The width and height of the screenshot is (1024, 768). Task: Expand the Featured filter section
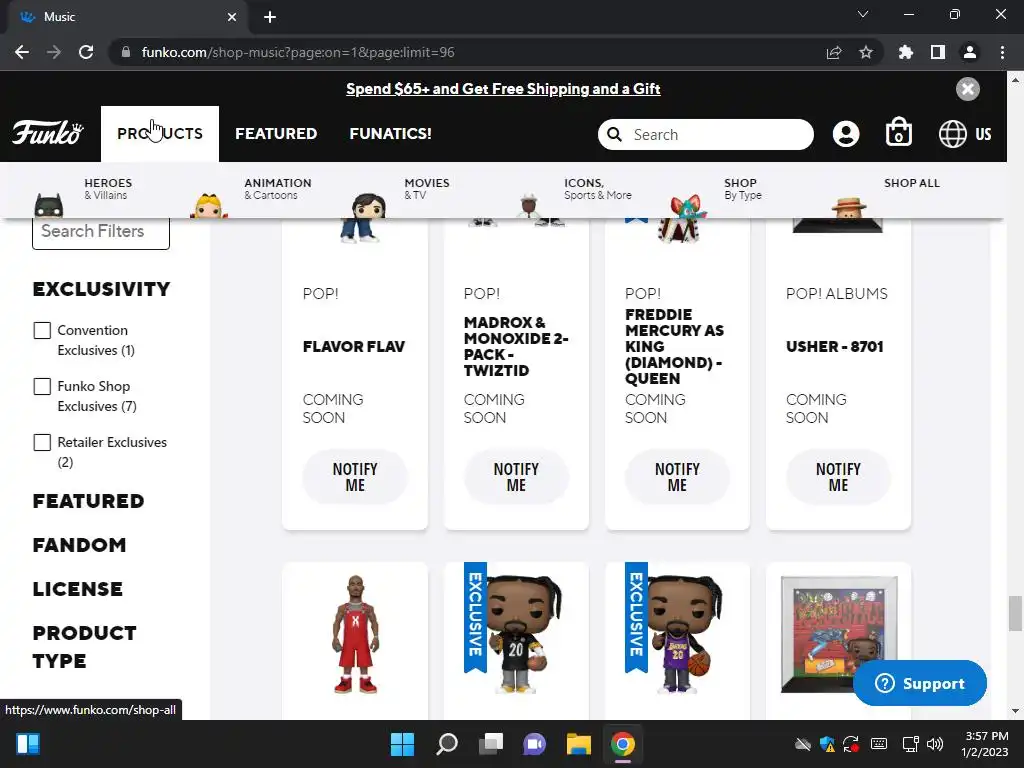point(88,501)
